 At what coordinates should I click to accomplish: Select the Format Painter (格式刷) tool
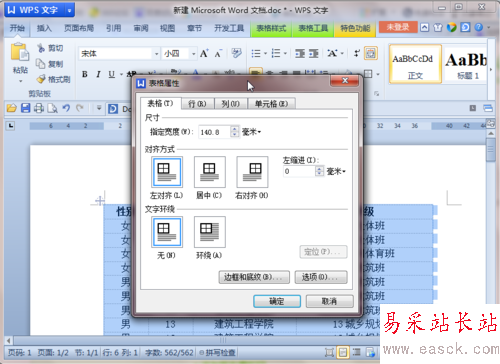pyautogui.click(x=53, y=79)
